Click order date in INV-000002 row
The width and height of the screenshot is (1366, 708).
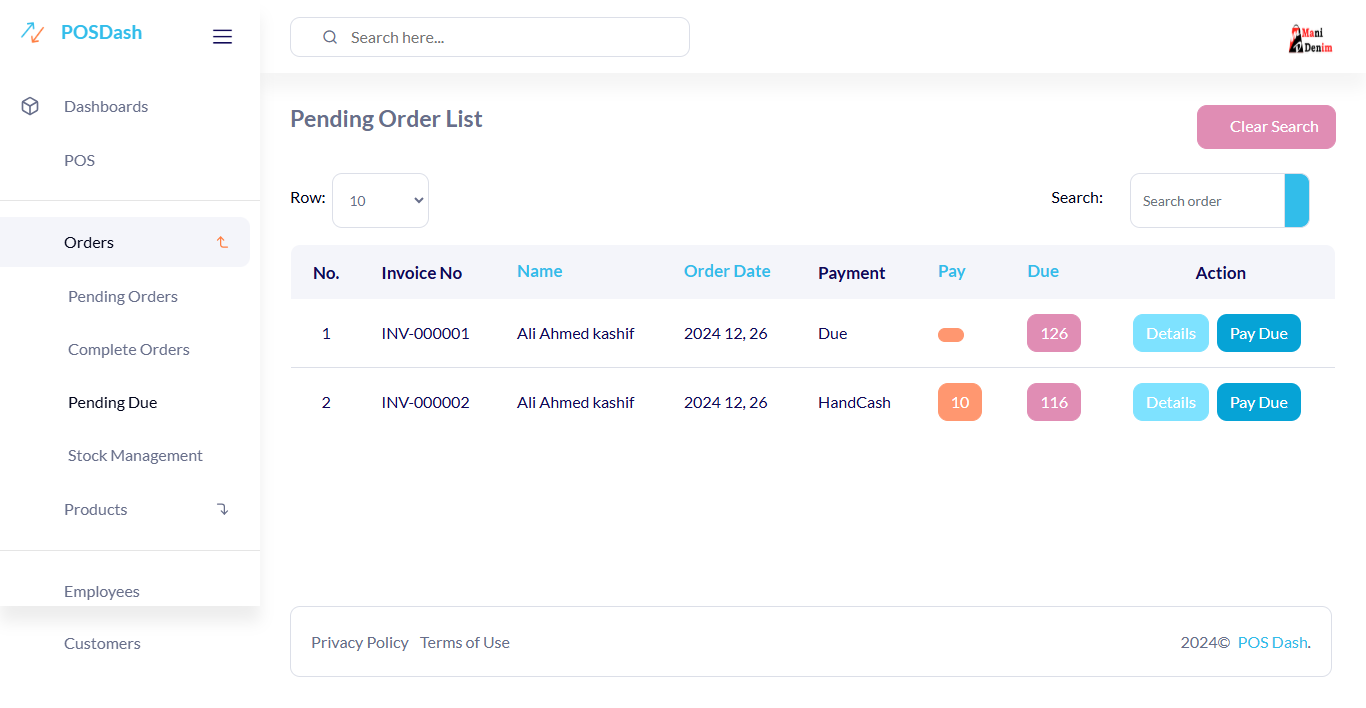[x=726, y=402]
